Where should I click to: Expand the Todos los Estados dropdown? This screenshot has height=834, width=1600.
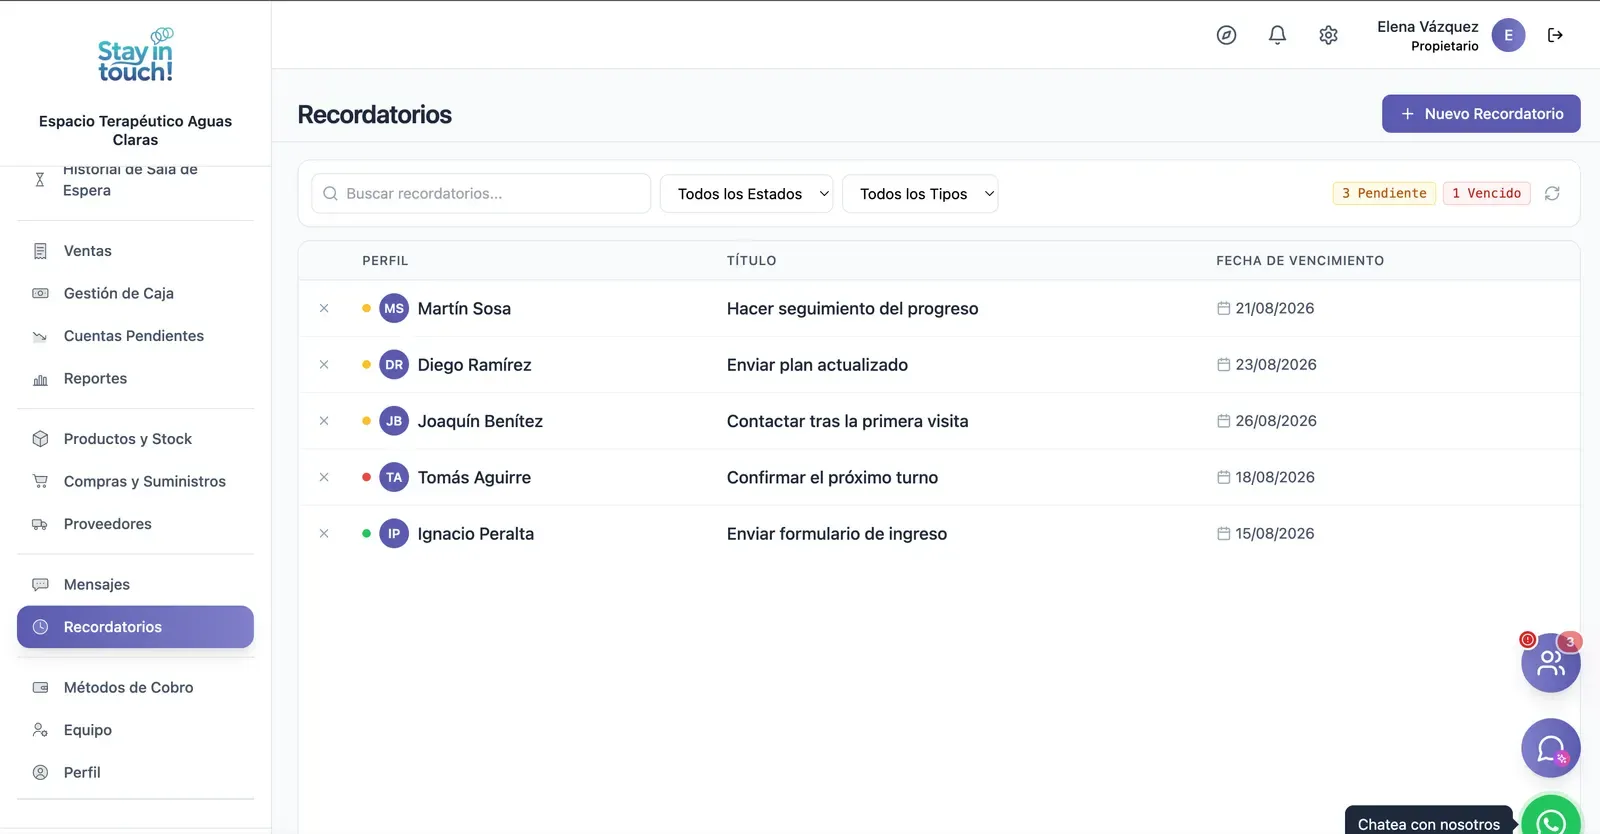(x=747, y=194)
